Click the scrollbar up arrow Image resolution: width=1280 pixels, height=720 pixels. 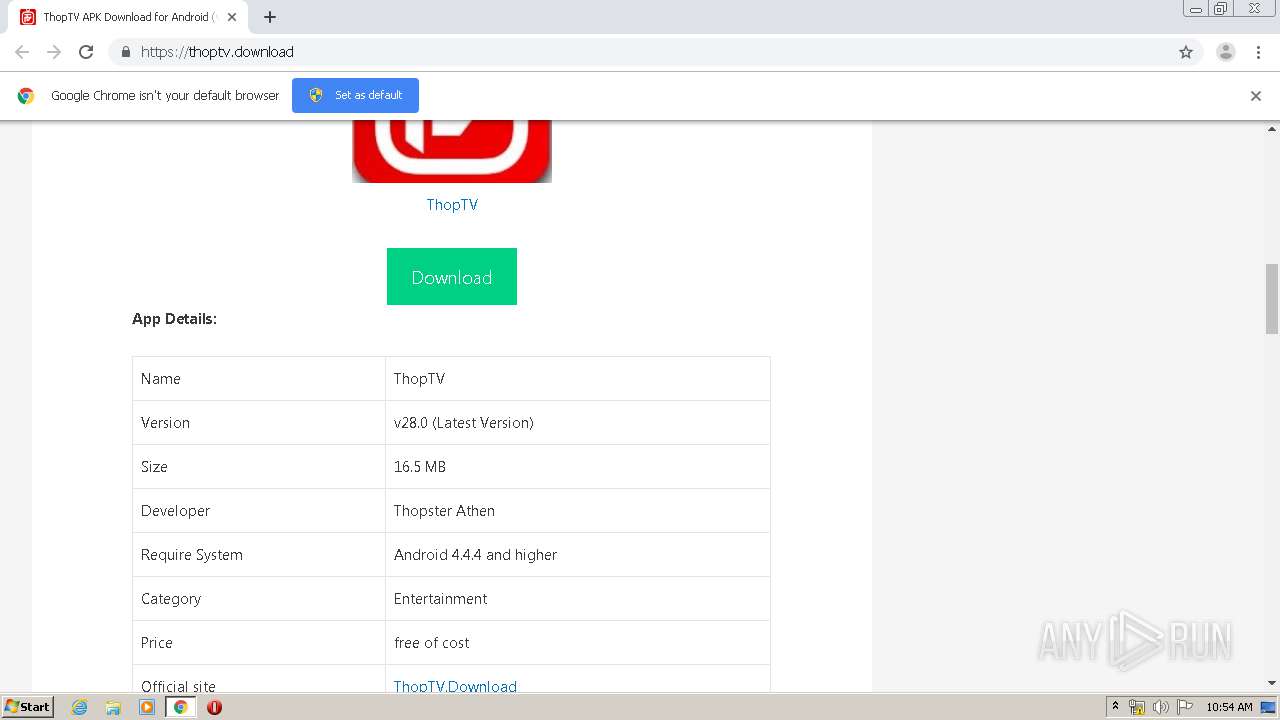pyautogui.click(x=1272, y=128)
